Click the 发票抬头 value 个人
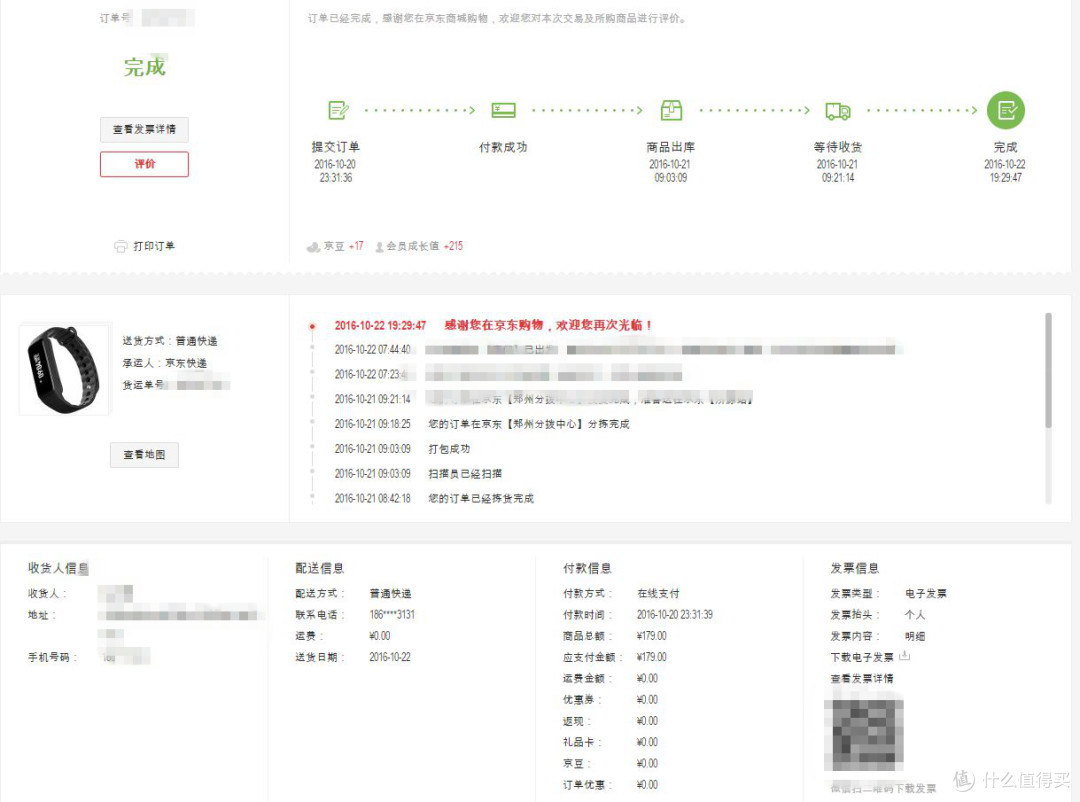This screenshot has width=1080, height=802. (x=915, y=615)
